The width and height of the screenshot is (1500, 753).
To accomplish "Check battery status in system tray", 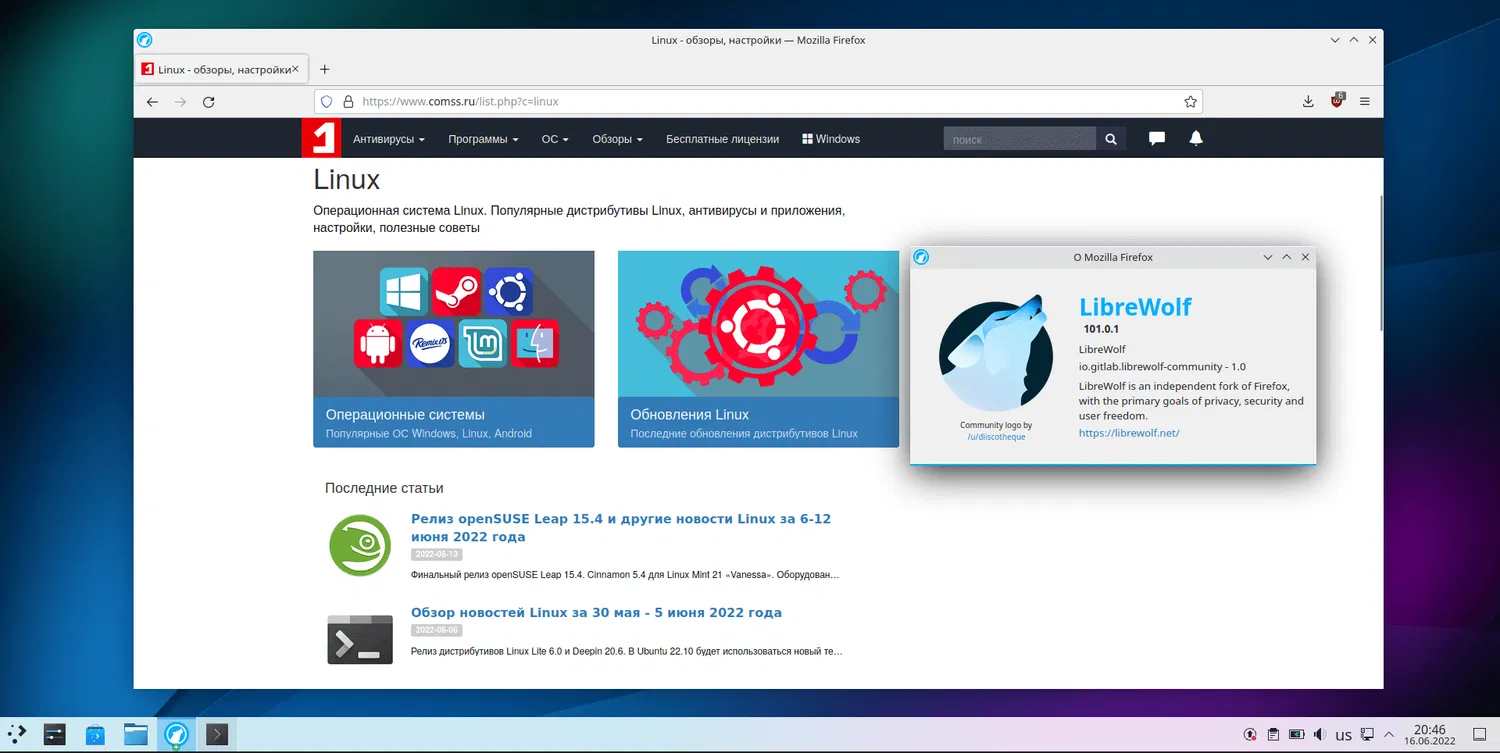I will tap(1296, 735).
